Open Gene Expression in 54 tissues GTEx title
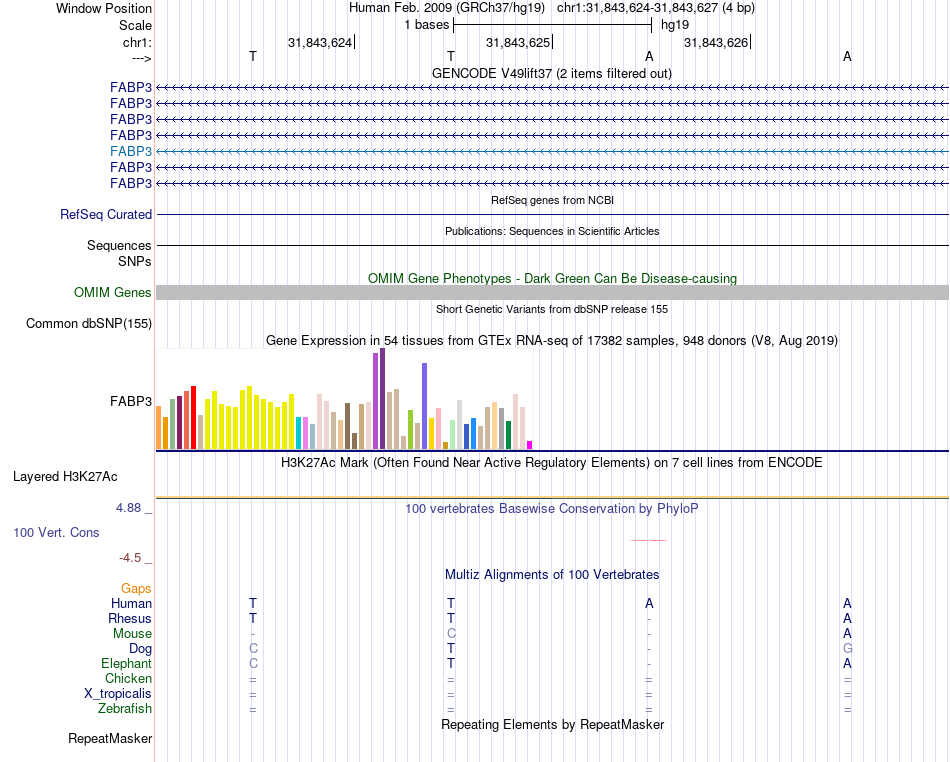 [551, 340]
